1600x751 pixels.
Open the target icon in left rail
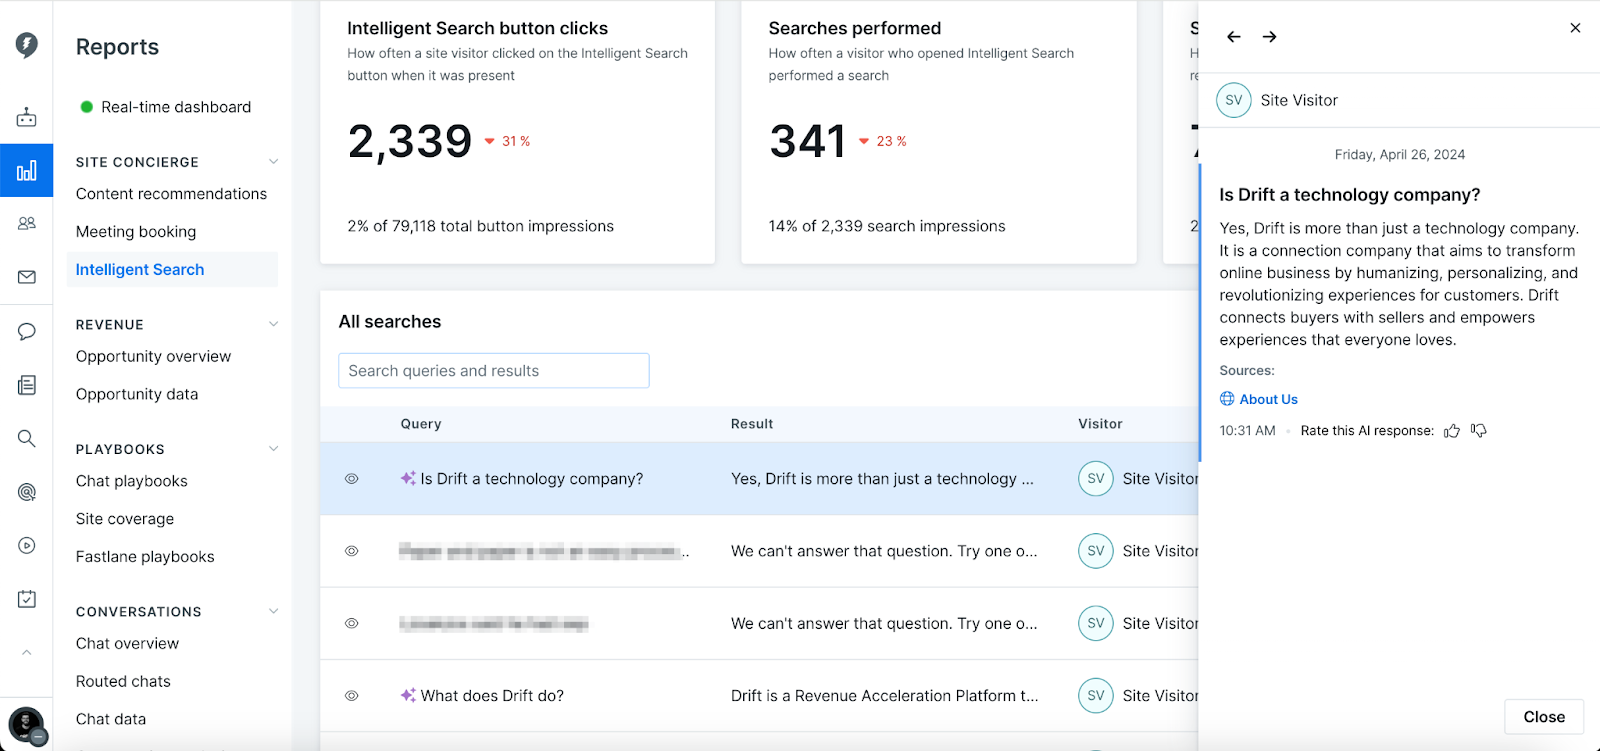(27, 492)
